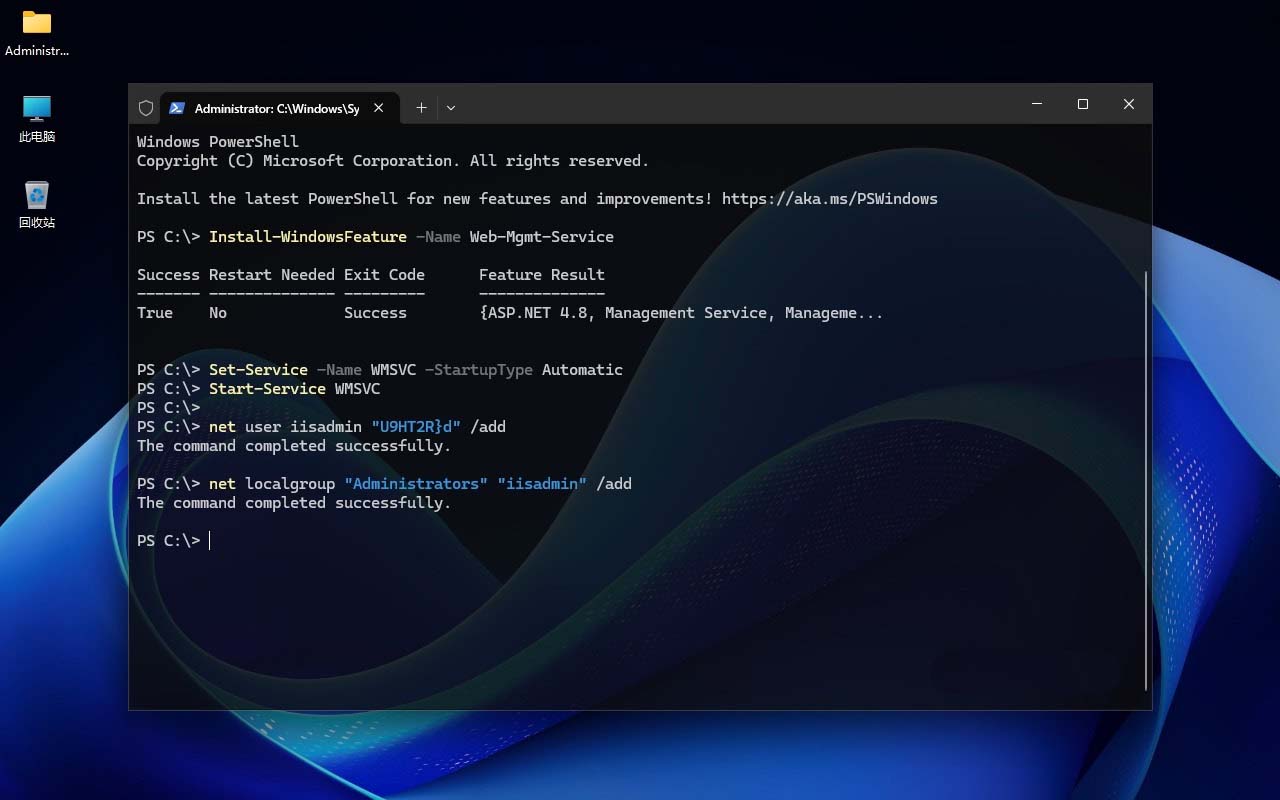Click the Feature Result column header
The width and height of the screenshot is (1280, 800).
541,275
